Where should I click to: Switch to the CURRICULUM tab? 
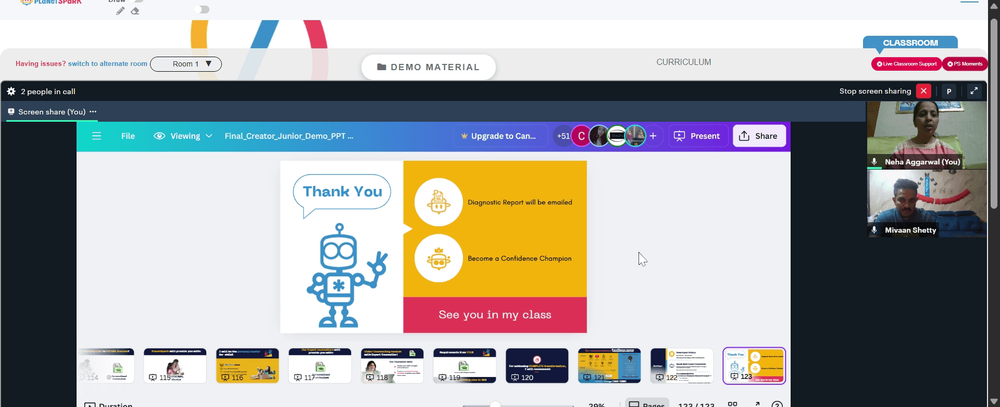(x=684, y=62)
